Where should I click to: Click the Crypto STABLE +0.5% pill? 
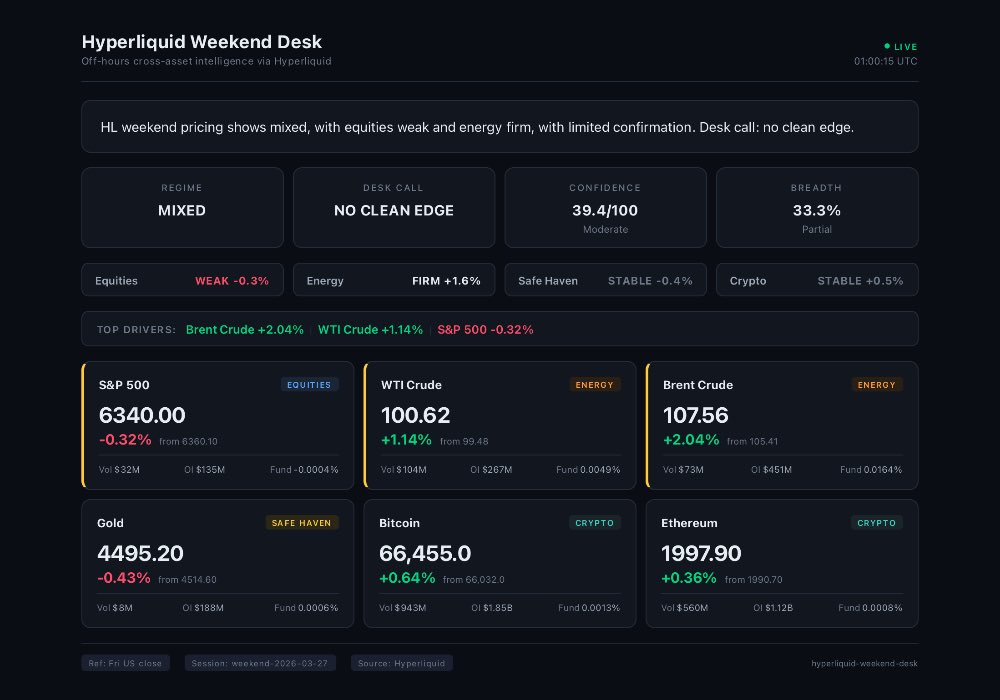(817, 280)
